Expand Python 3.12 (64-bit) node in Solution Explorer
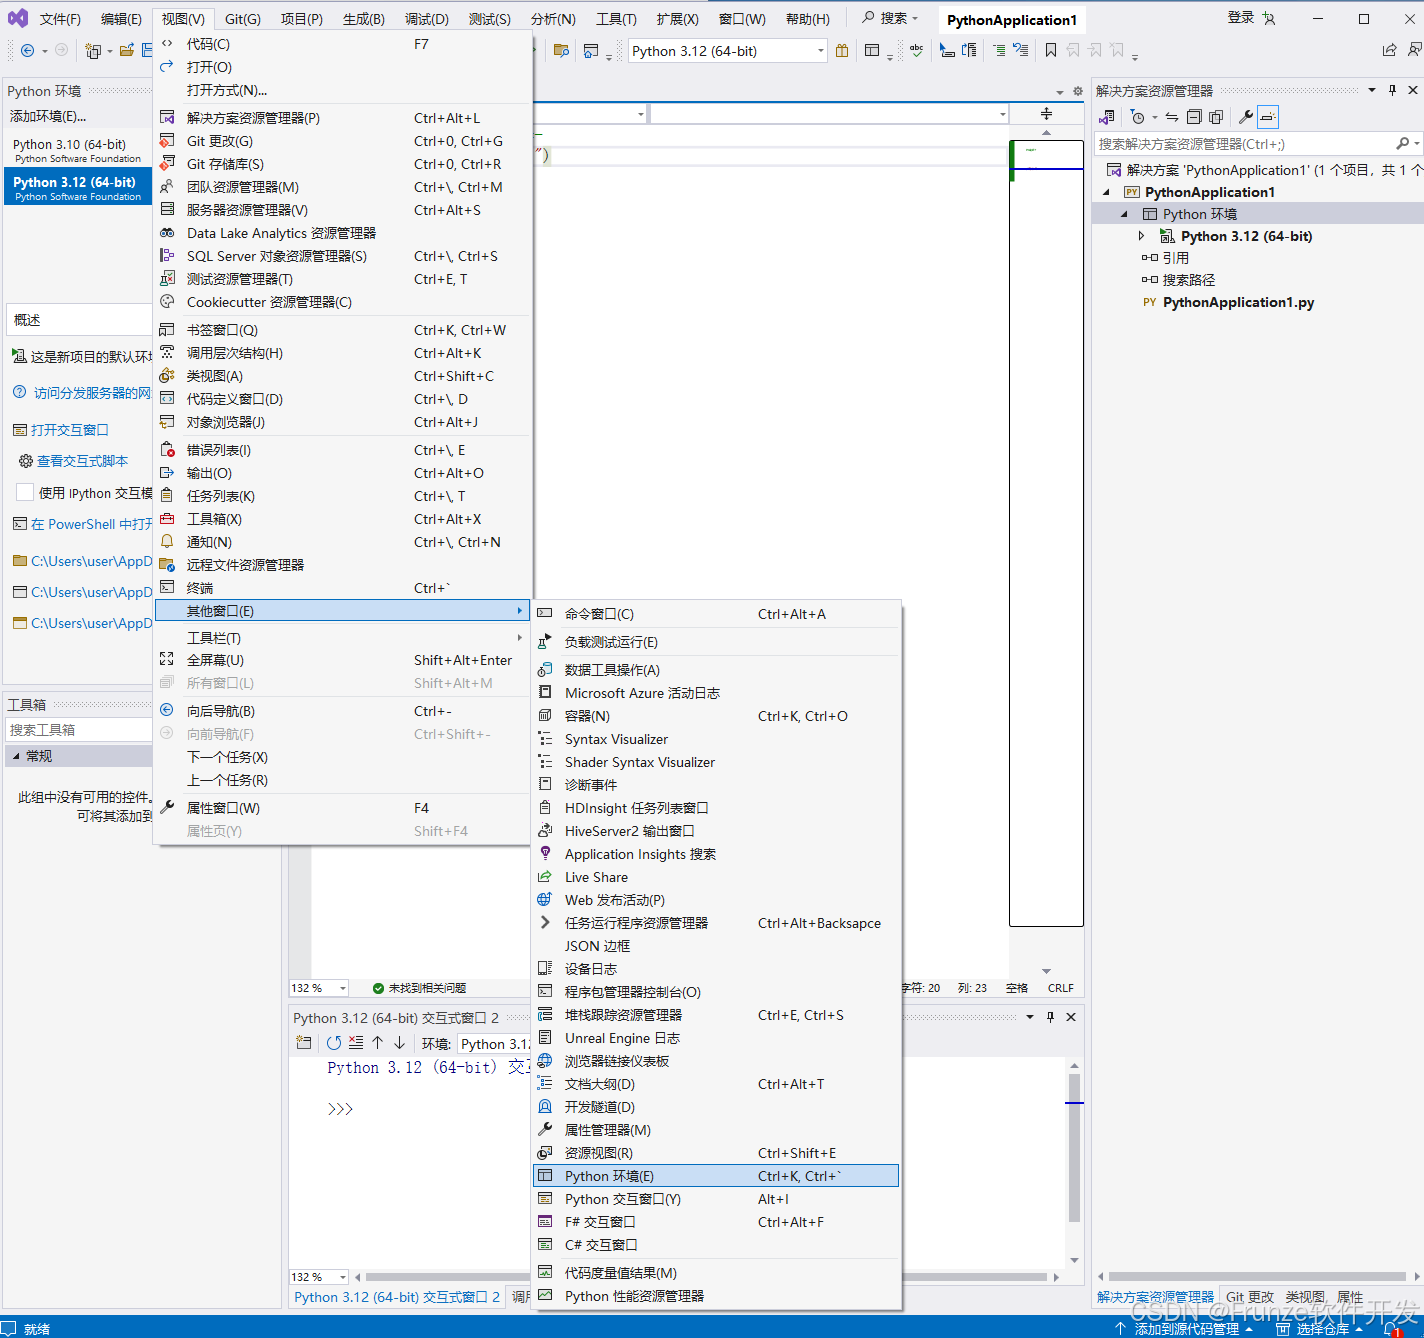Image resolution: width=1424 pixels, height=1338 pixels. 1141,236
